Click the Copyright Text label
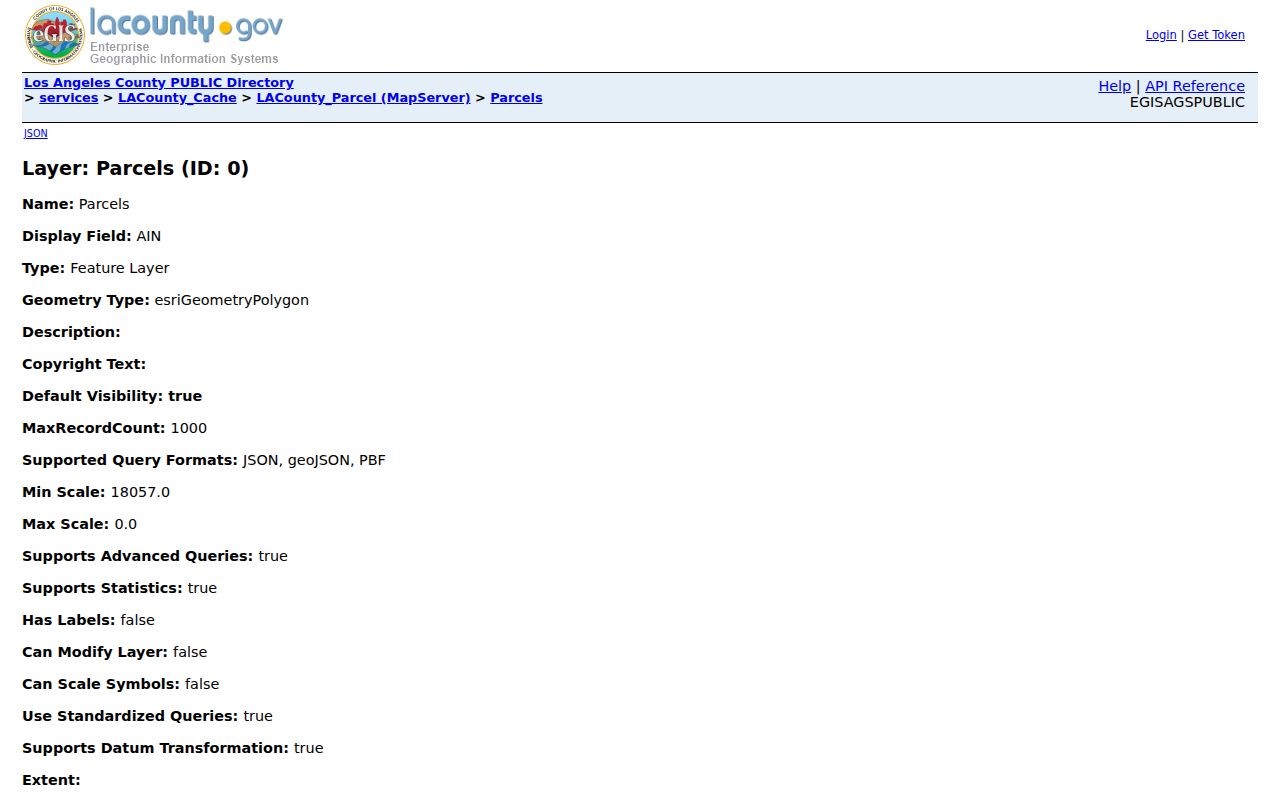Screen dimensions: 1280x800 84,364
